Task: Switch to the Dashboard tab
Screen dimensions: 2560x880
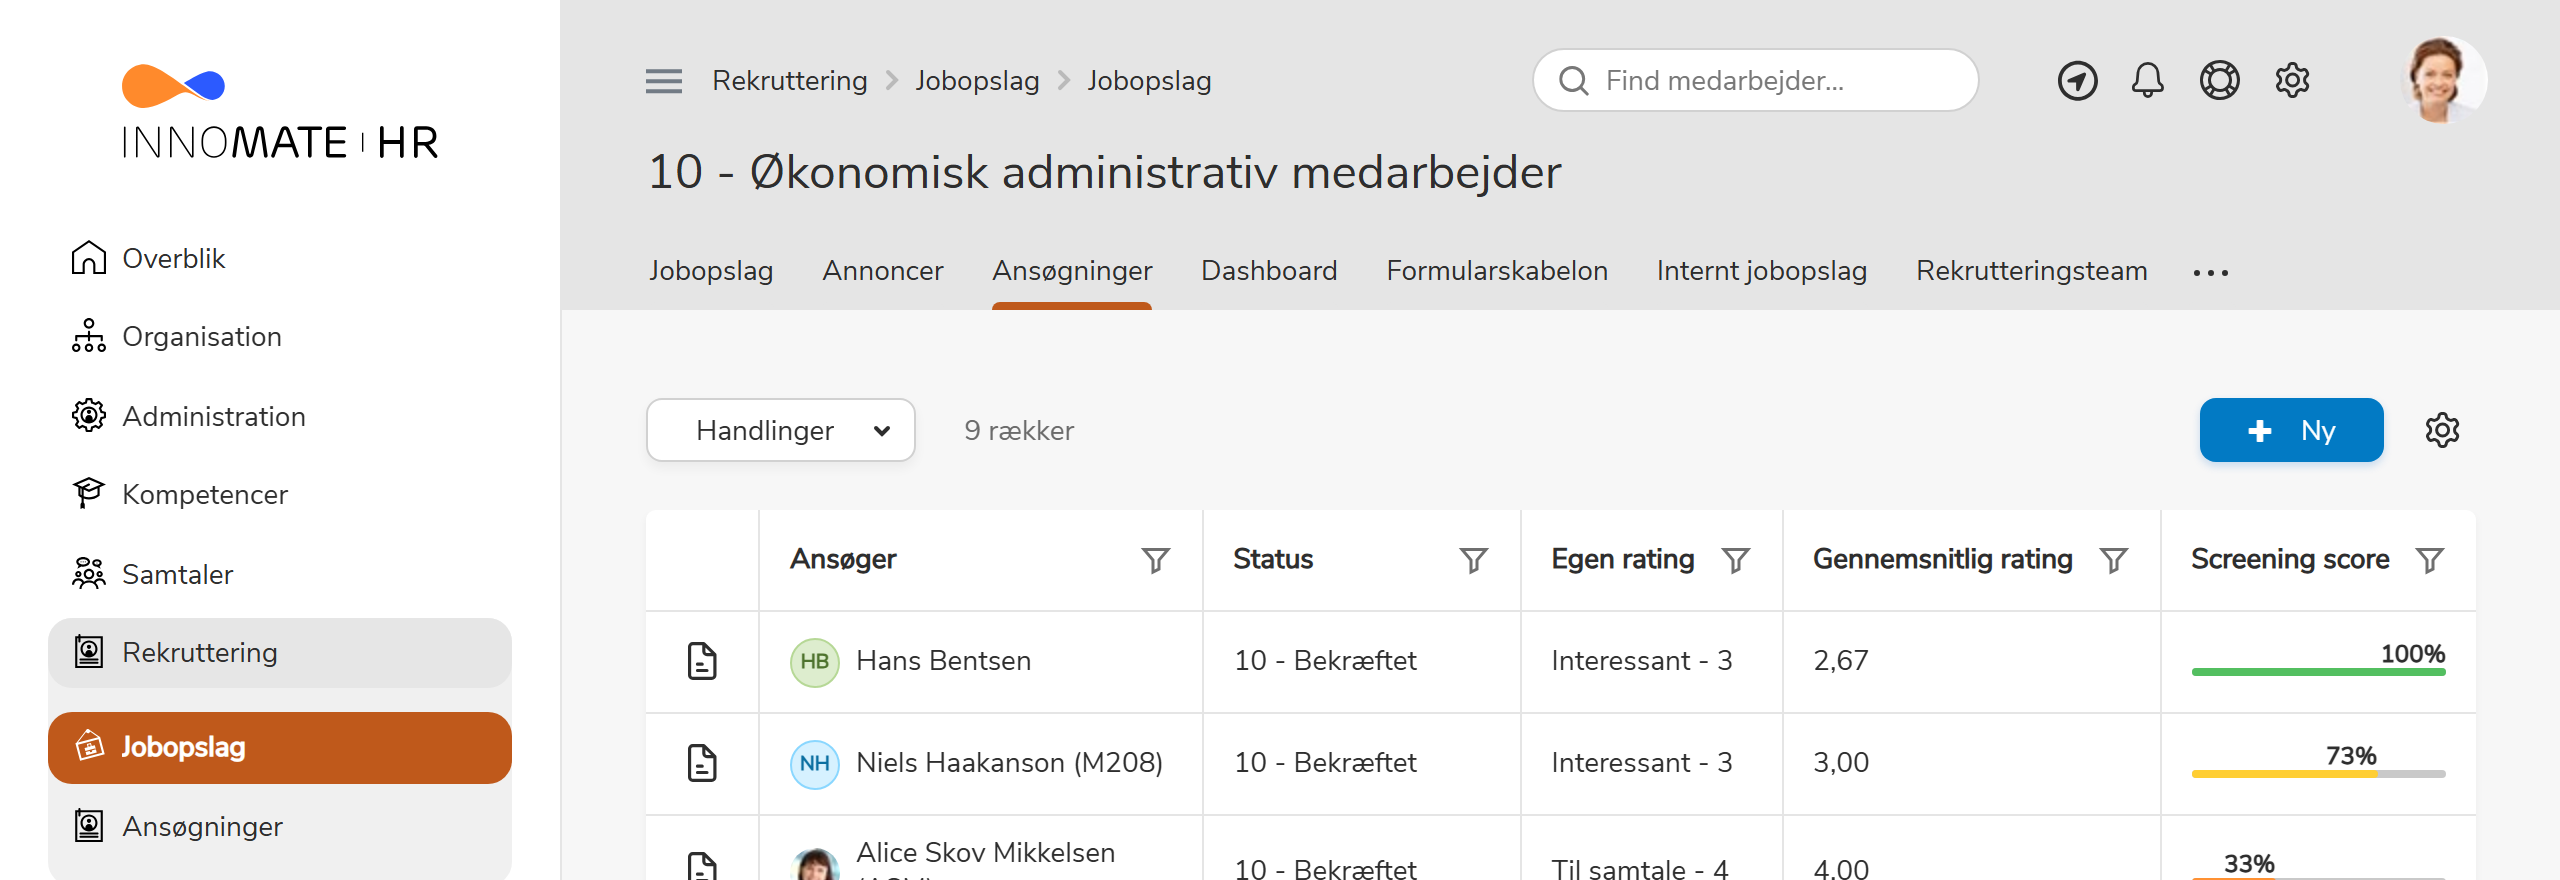Action: [x=1269, y=271]
